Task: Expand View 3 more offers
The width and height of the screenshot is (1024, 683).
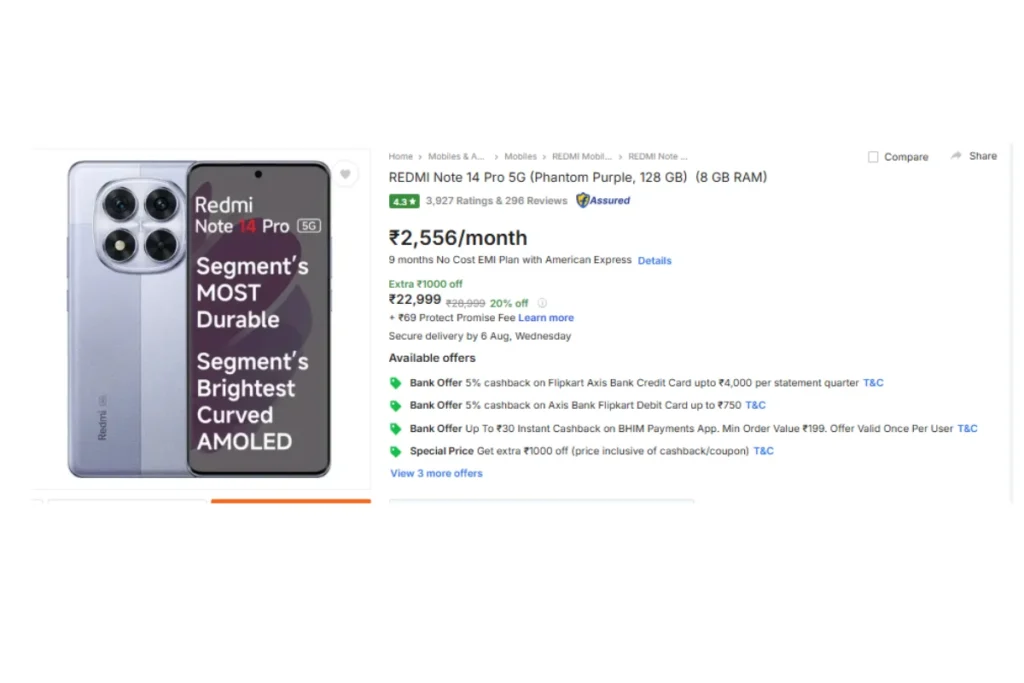Action: [x=436, y=473]
